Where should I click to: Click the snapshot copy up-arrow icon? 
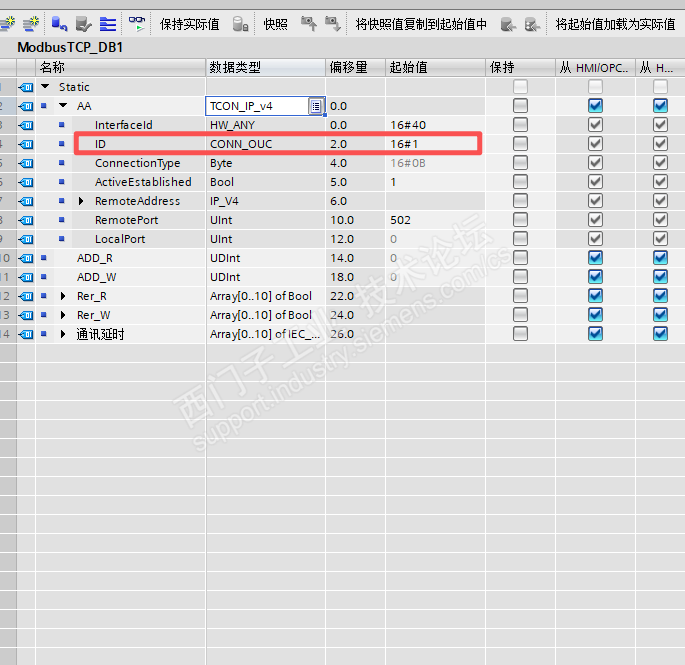click(309, 24)
